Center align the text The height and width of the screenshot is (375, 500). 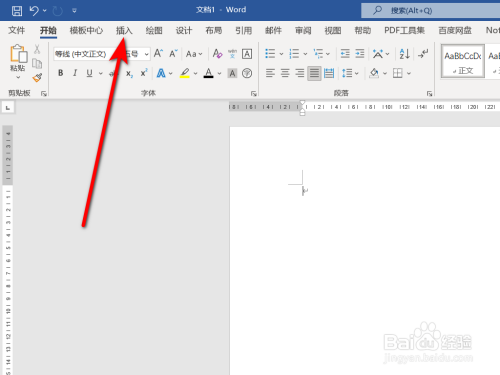click(285, 73)
